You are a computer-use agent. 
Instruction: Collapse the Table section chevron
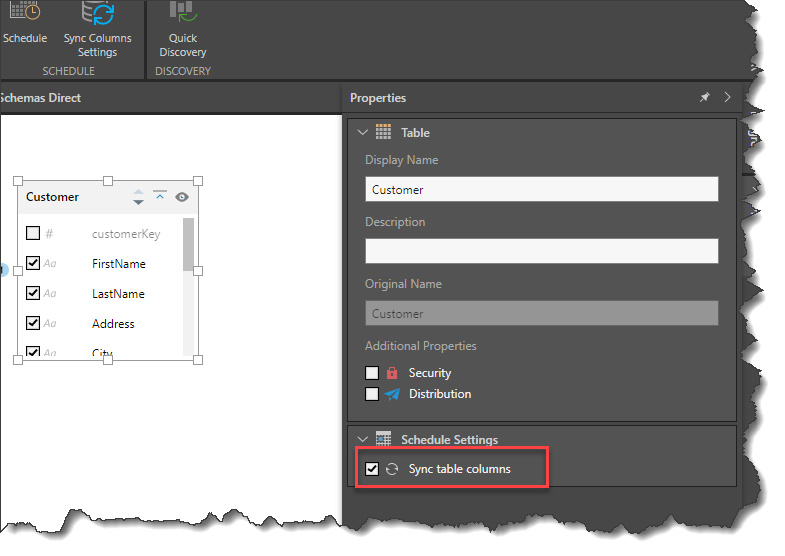pyautogui.click(x=360, y=133)
